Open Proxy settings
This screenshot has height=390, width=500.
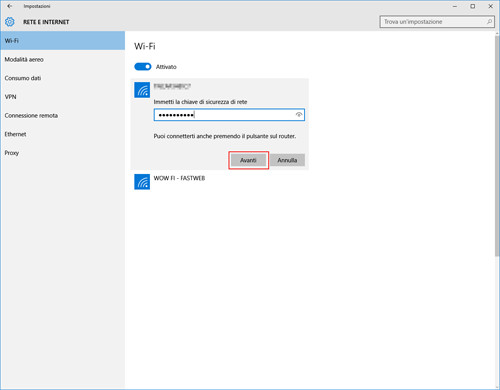(x=63, y=153)
